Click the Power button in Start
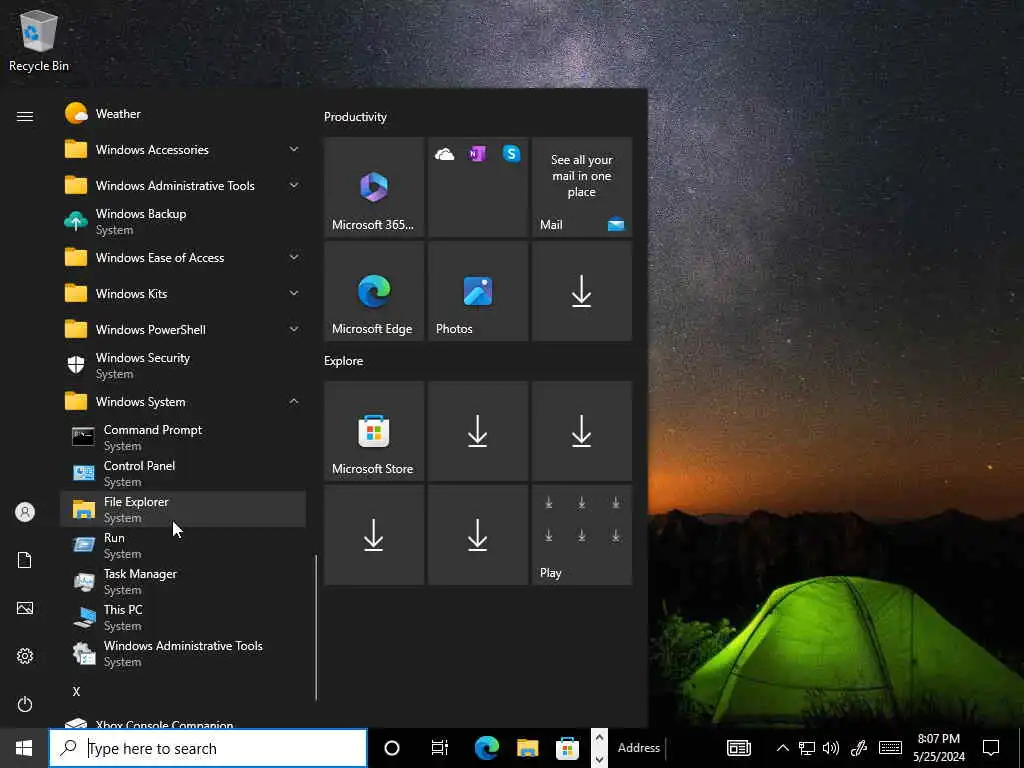This screenshot has height=768, width=1024. click(25, 704)
